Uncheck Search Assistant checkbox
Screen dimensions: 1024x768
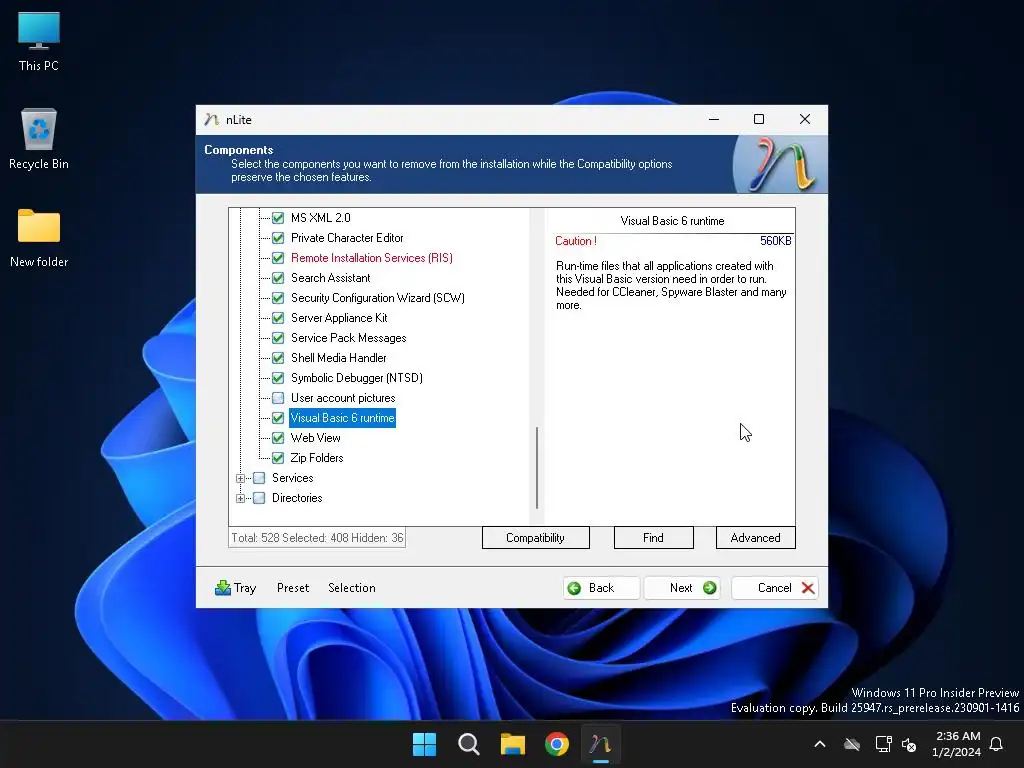278,278
